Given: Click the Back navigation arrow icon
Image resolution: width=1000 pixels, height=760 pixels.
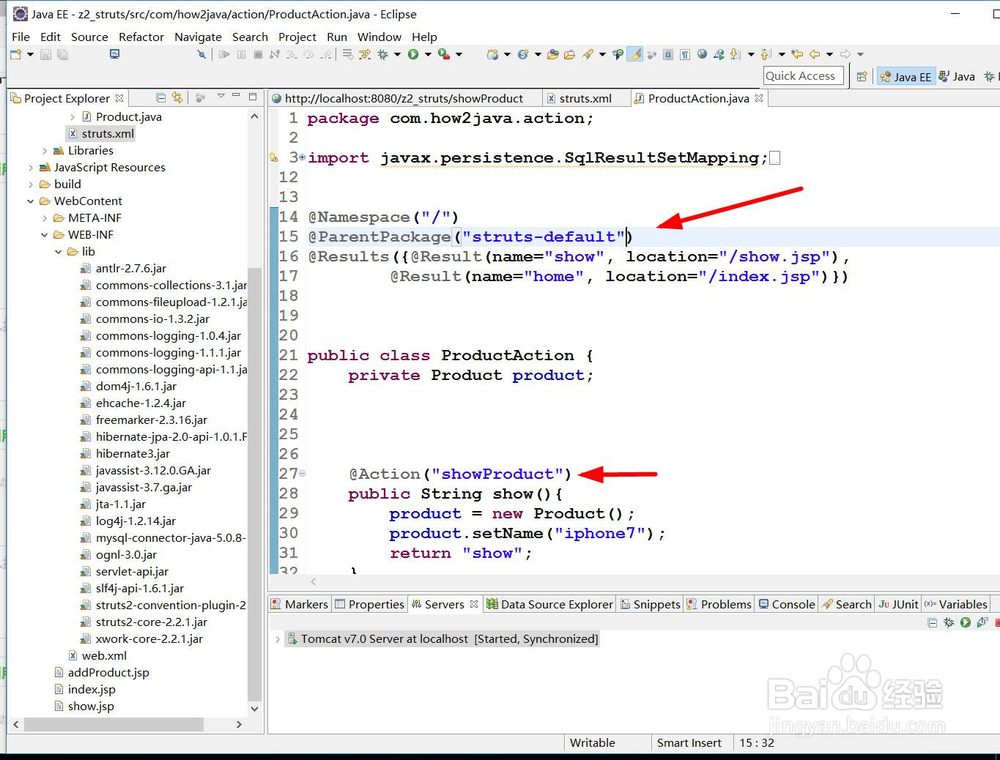Looking at the screenshot, I should pyautogui.click(x=814, y=54).
